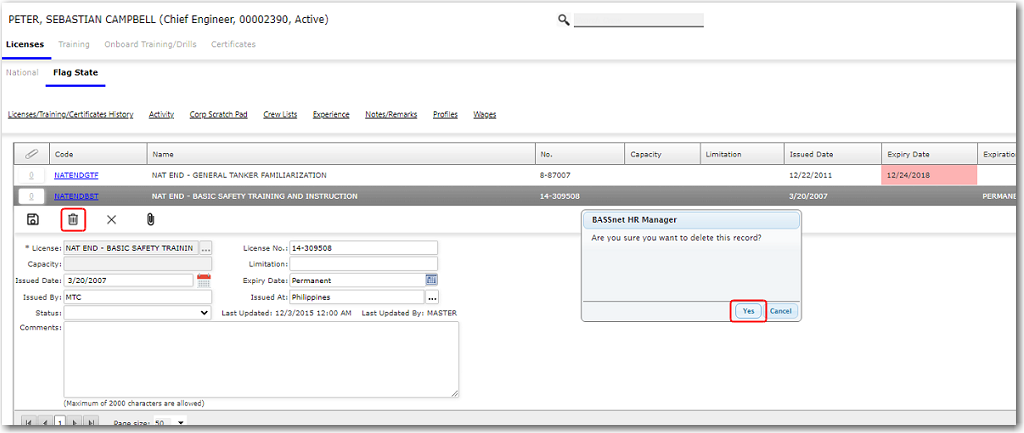The width and height of the screenshot is (1024, 433).
Task: Click the Cancel X icon in toolbar
Action: point(111,219)
